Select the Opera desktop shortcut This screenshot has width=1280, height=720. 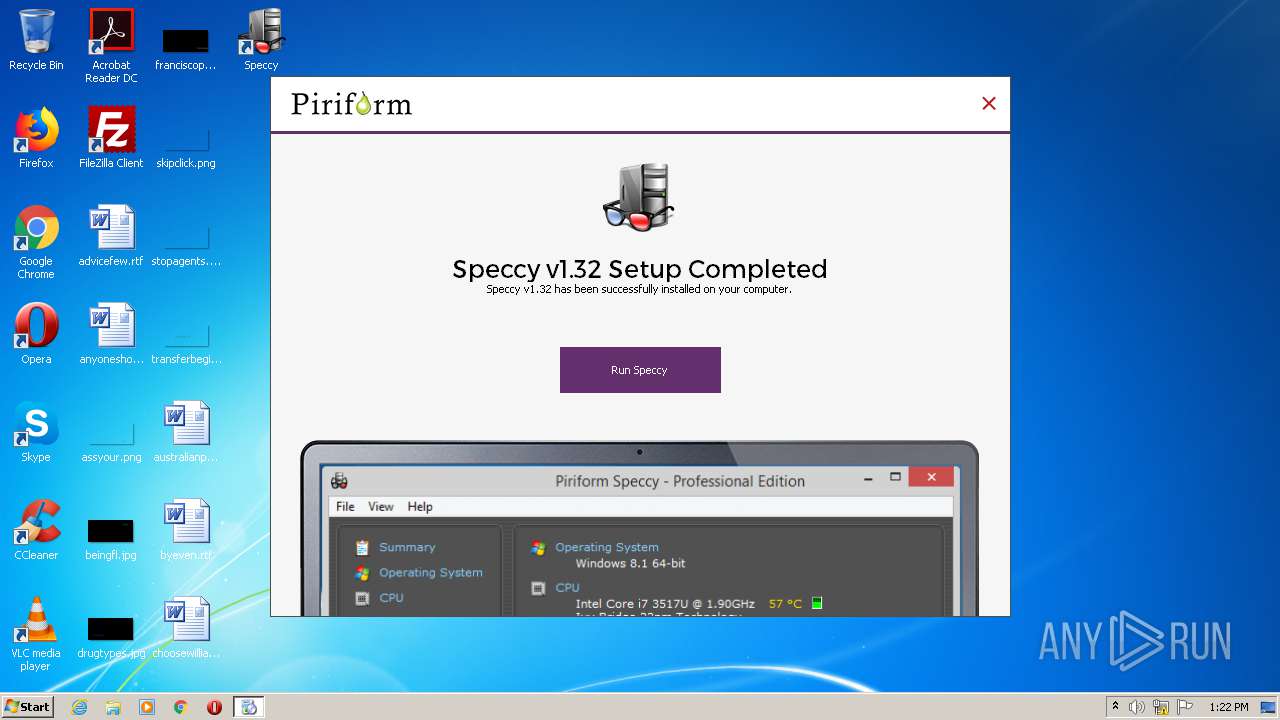[x=36, y=334]
